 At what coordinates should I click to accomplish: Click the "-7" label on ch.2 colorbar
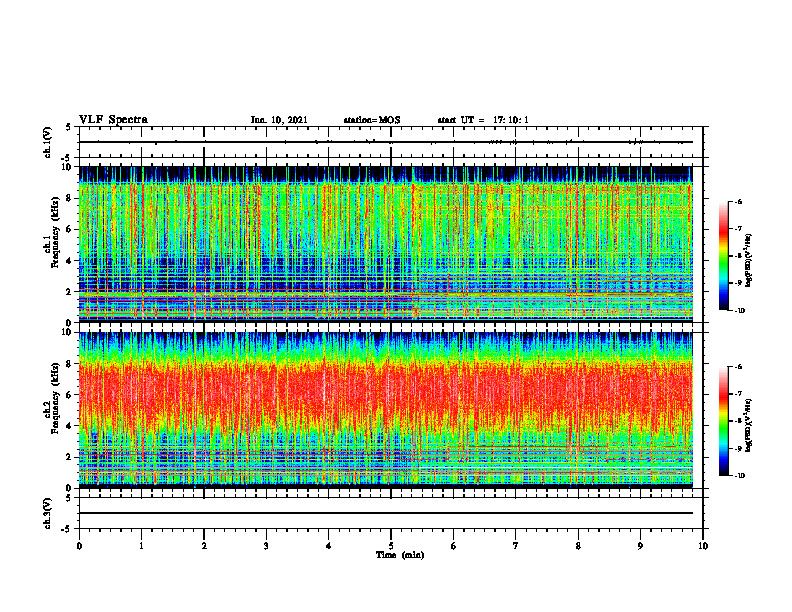[738, 394]
